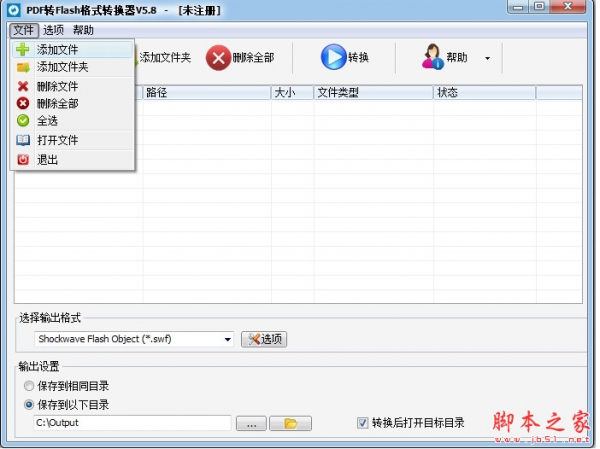Image resolution: width=600 pixels, height=449 pixels.
Task: Sort by the 路径 column header
Action: coord(207,93)
